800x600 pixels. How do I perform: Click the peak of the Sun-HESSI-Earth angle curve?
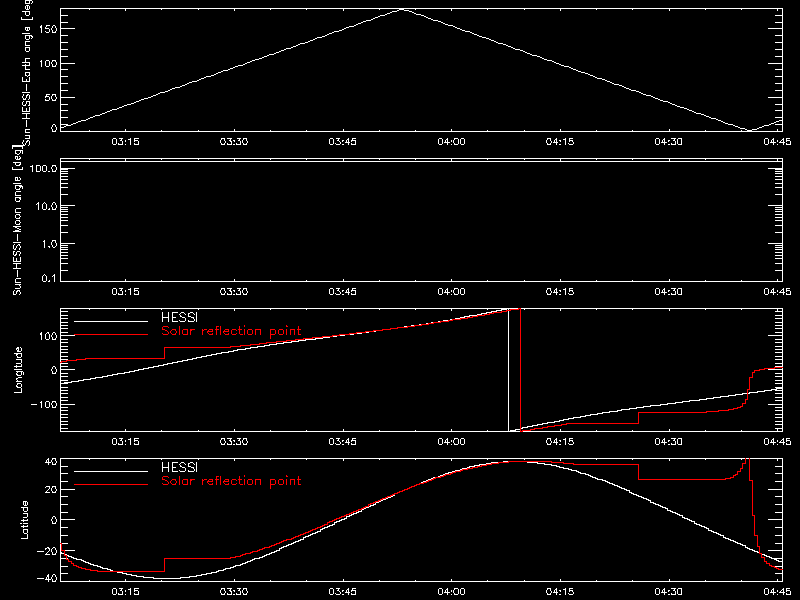pos(404,10)
